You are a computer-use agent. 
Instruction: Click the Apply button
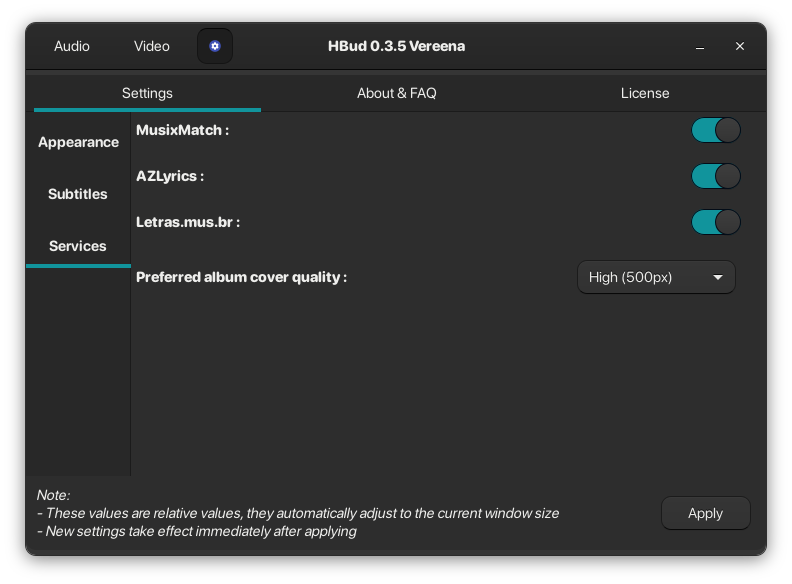[x=706, y=513]
